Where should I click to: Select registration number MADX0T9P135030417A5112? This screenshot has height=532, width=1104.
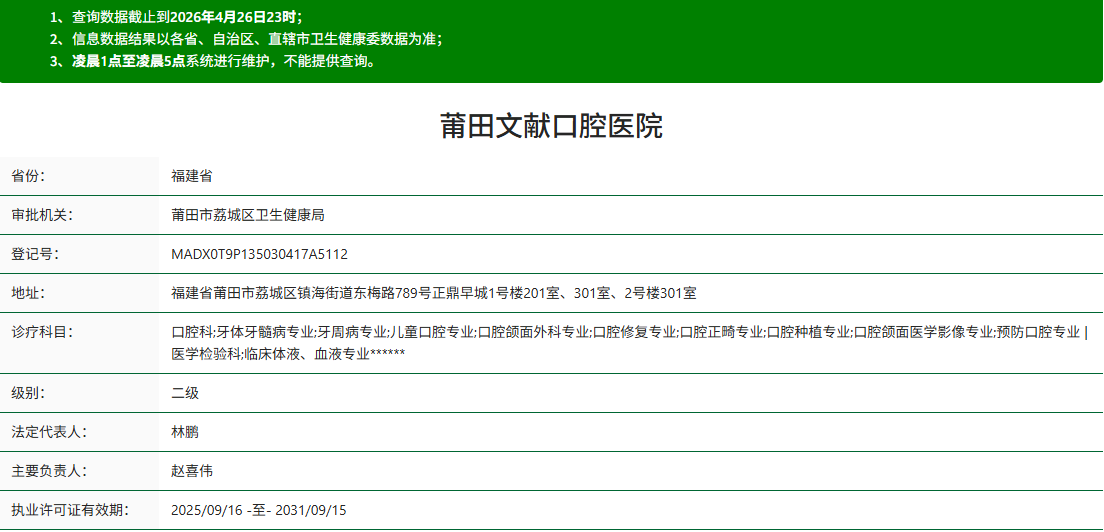[260, 254]
